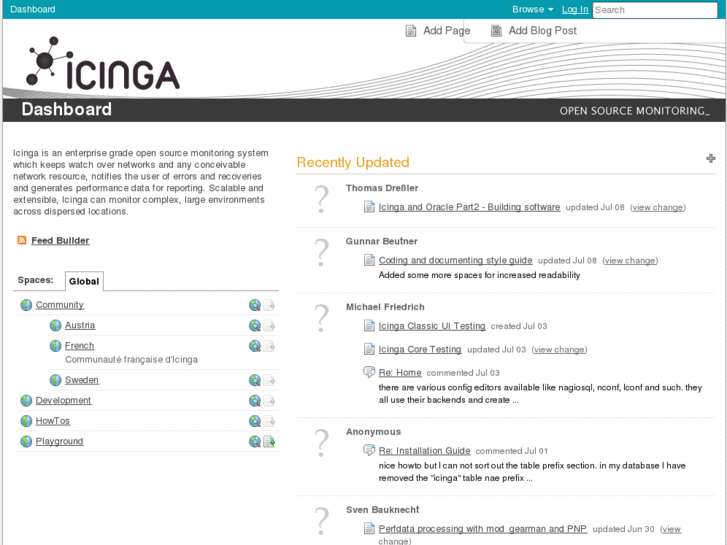Click comment icon beside Re: Installation Guide
Screen dimensions: 727x545
[369, 449]
